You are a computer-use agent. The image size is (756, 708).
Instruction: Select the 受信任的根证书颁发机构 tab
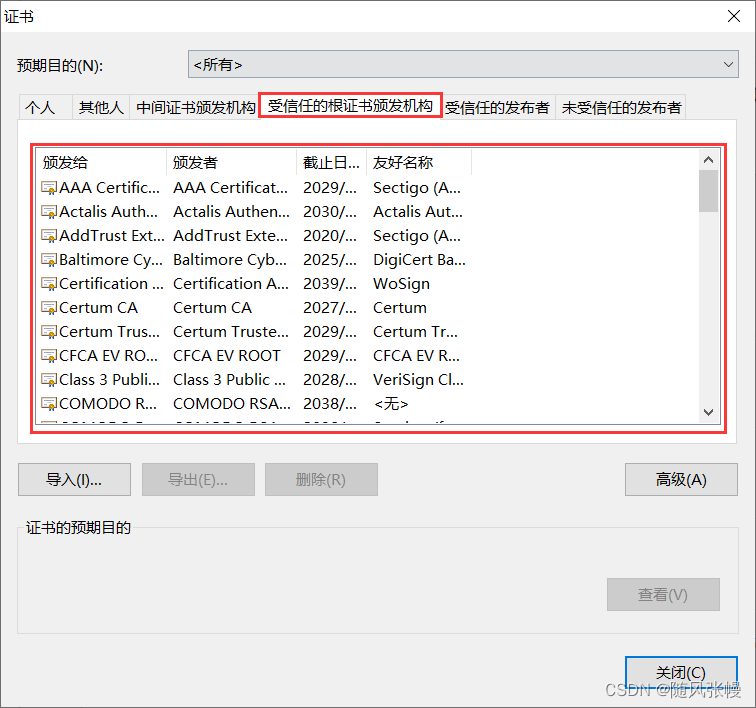pos(351,106)
